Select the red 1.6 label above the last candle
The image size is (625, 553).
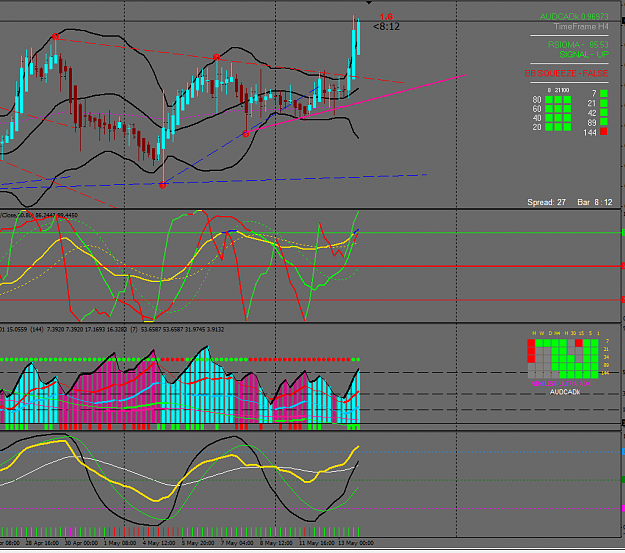[x=386, y=17]
